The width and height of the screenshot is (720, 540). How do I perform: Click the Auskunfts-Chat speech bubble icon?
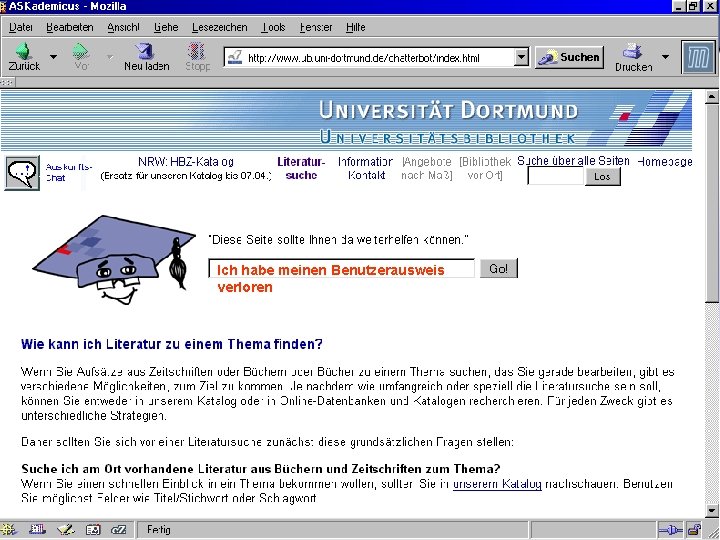coord(22,173)
